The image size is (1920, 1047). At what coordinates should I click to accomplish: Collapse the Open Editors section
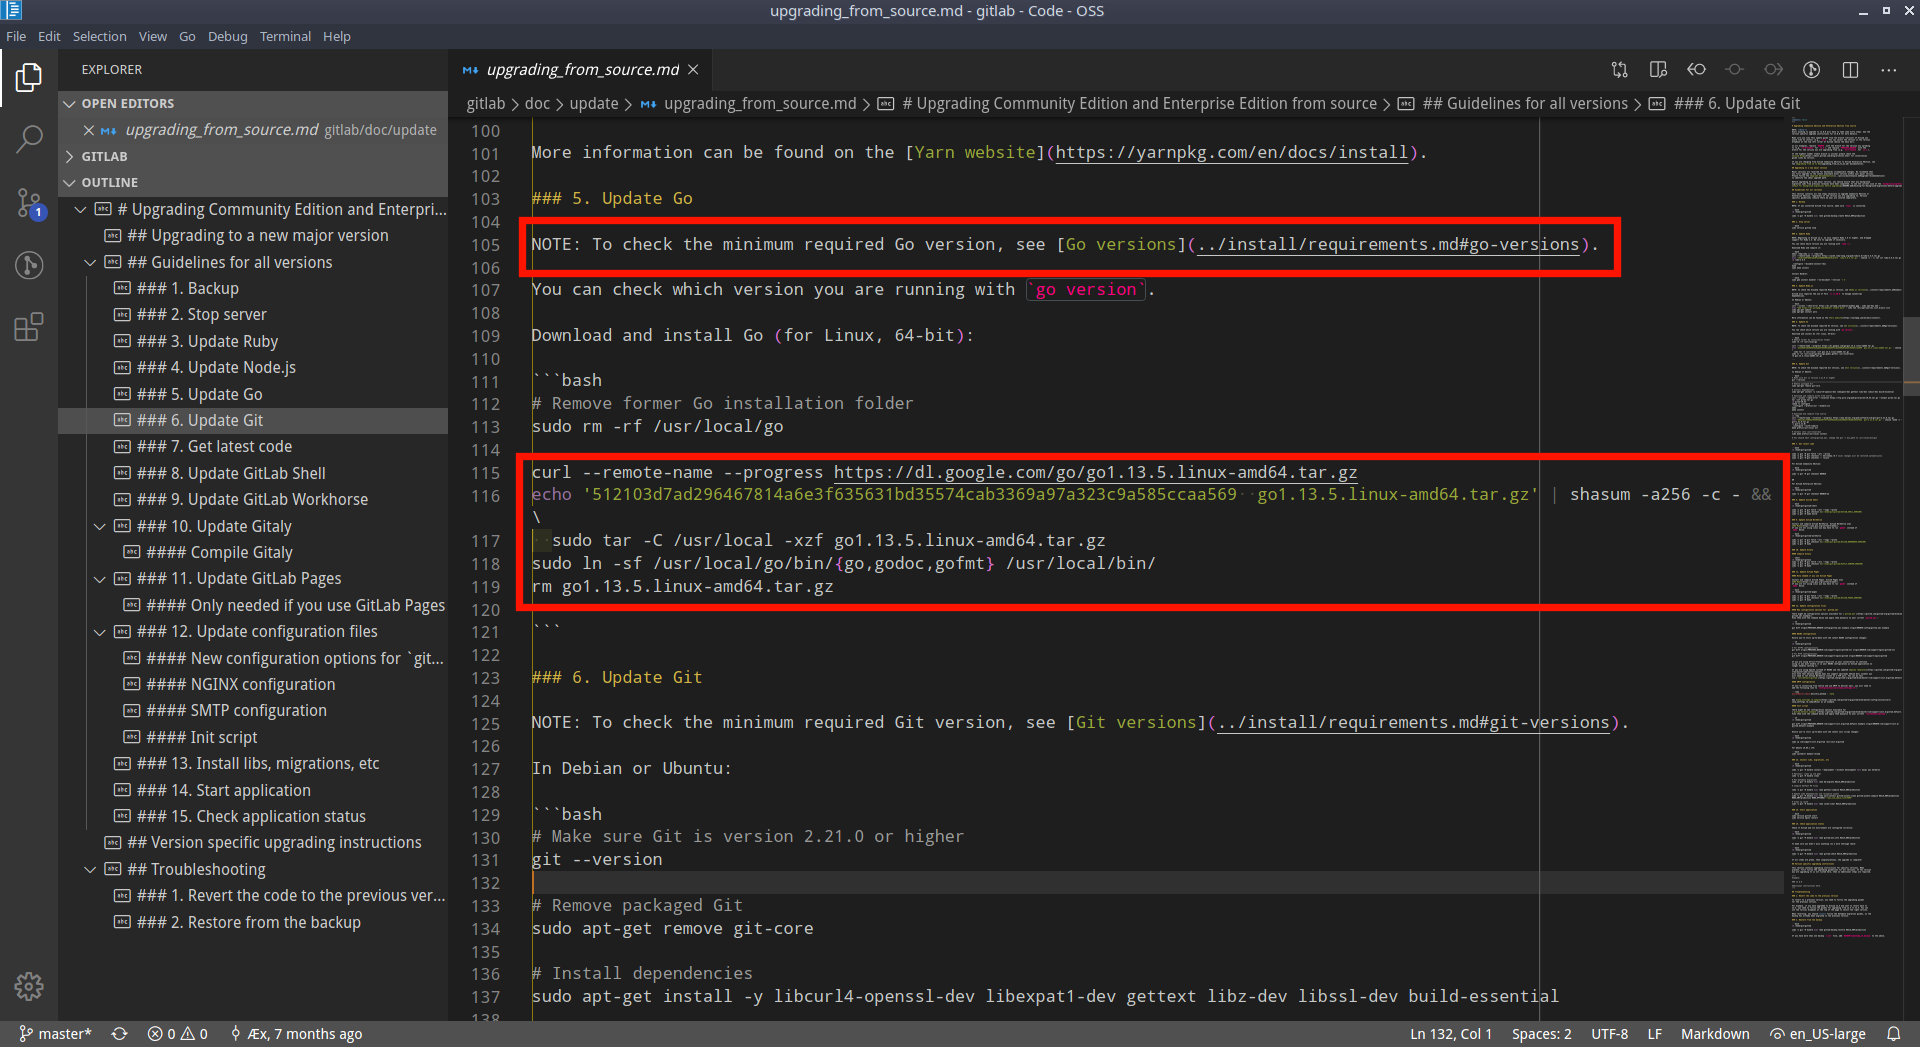pyautogui.click(x=253, y=104)
